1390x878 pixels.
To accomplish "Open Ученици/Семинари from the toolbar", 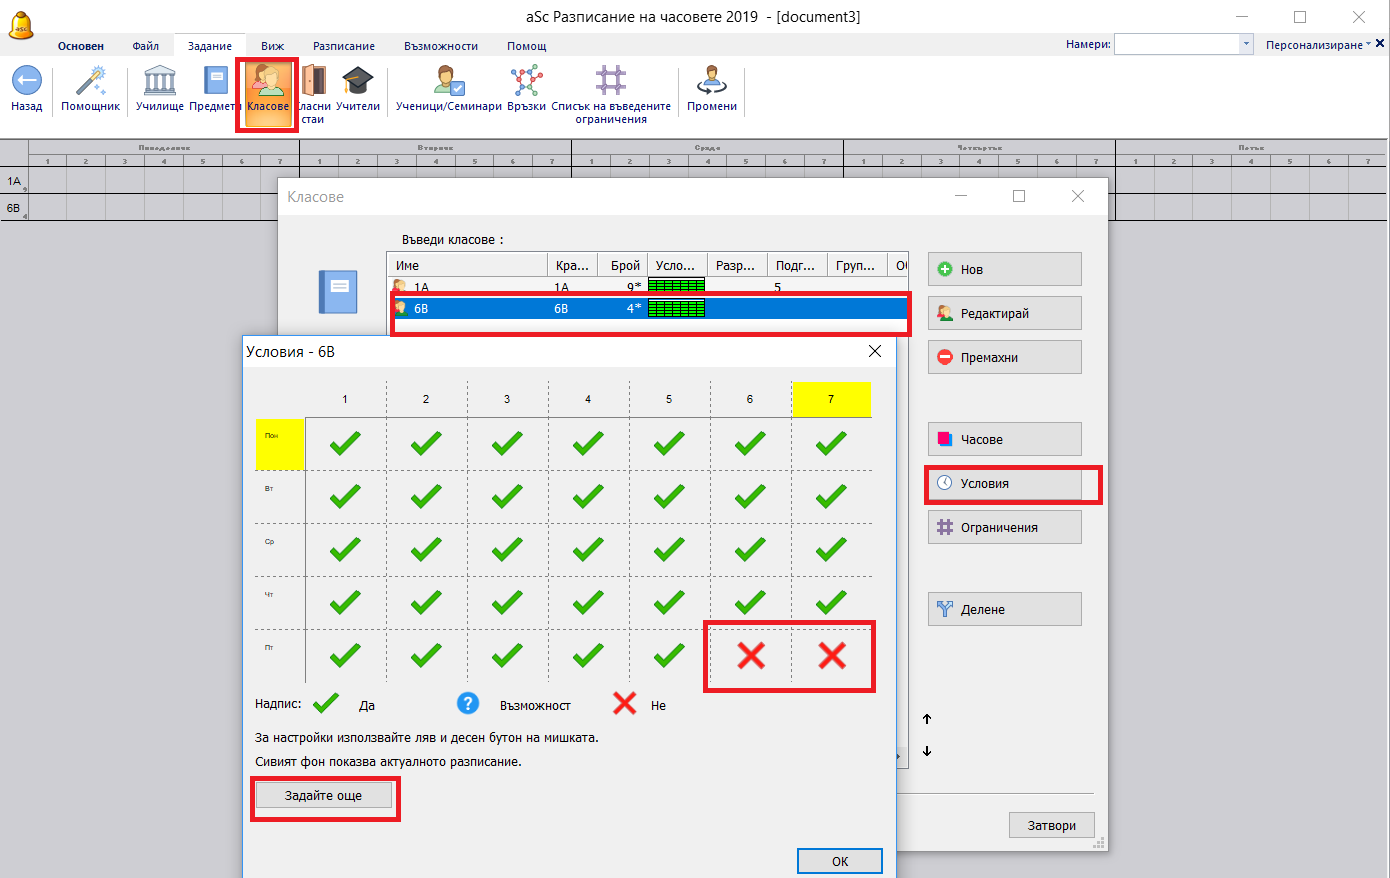I will [x=448, y=82].
